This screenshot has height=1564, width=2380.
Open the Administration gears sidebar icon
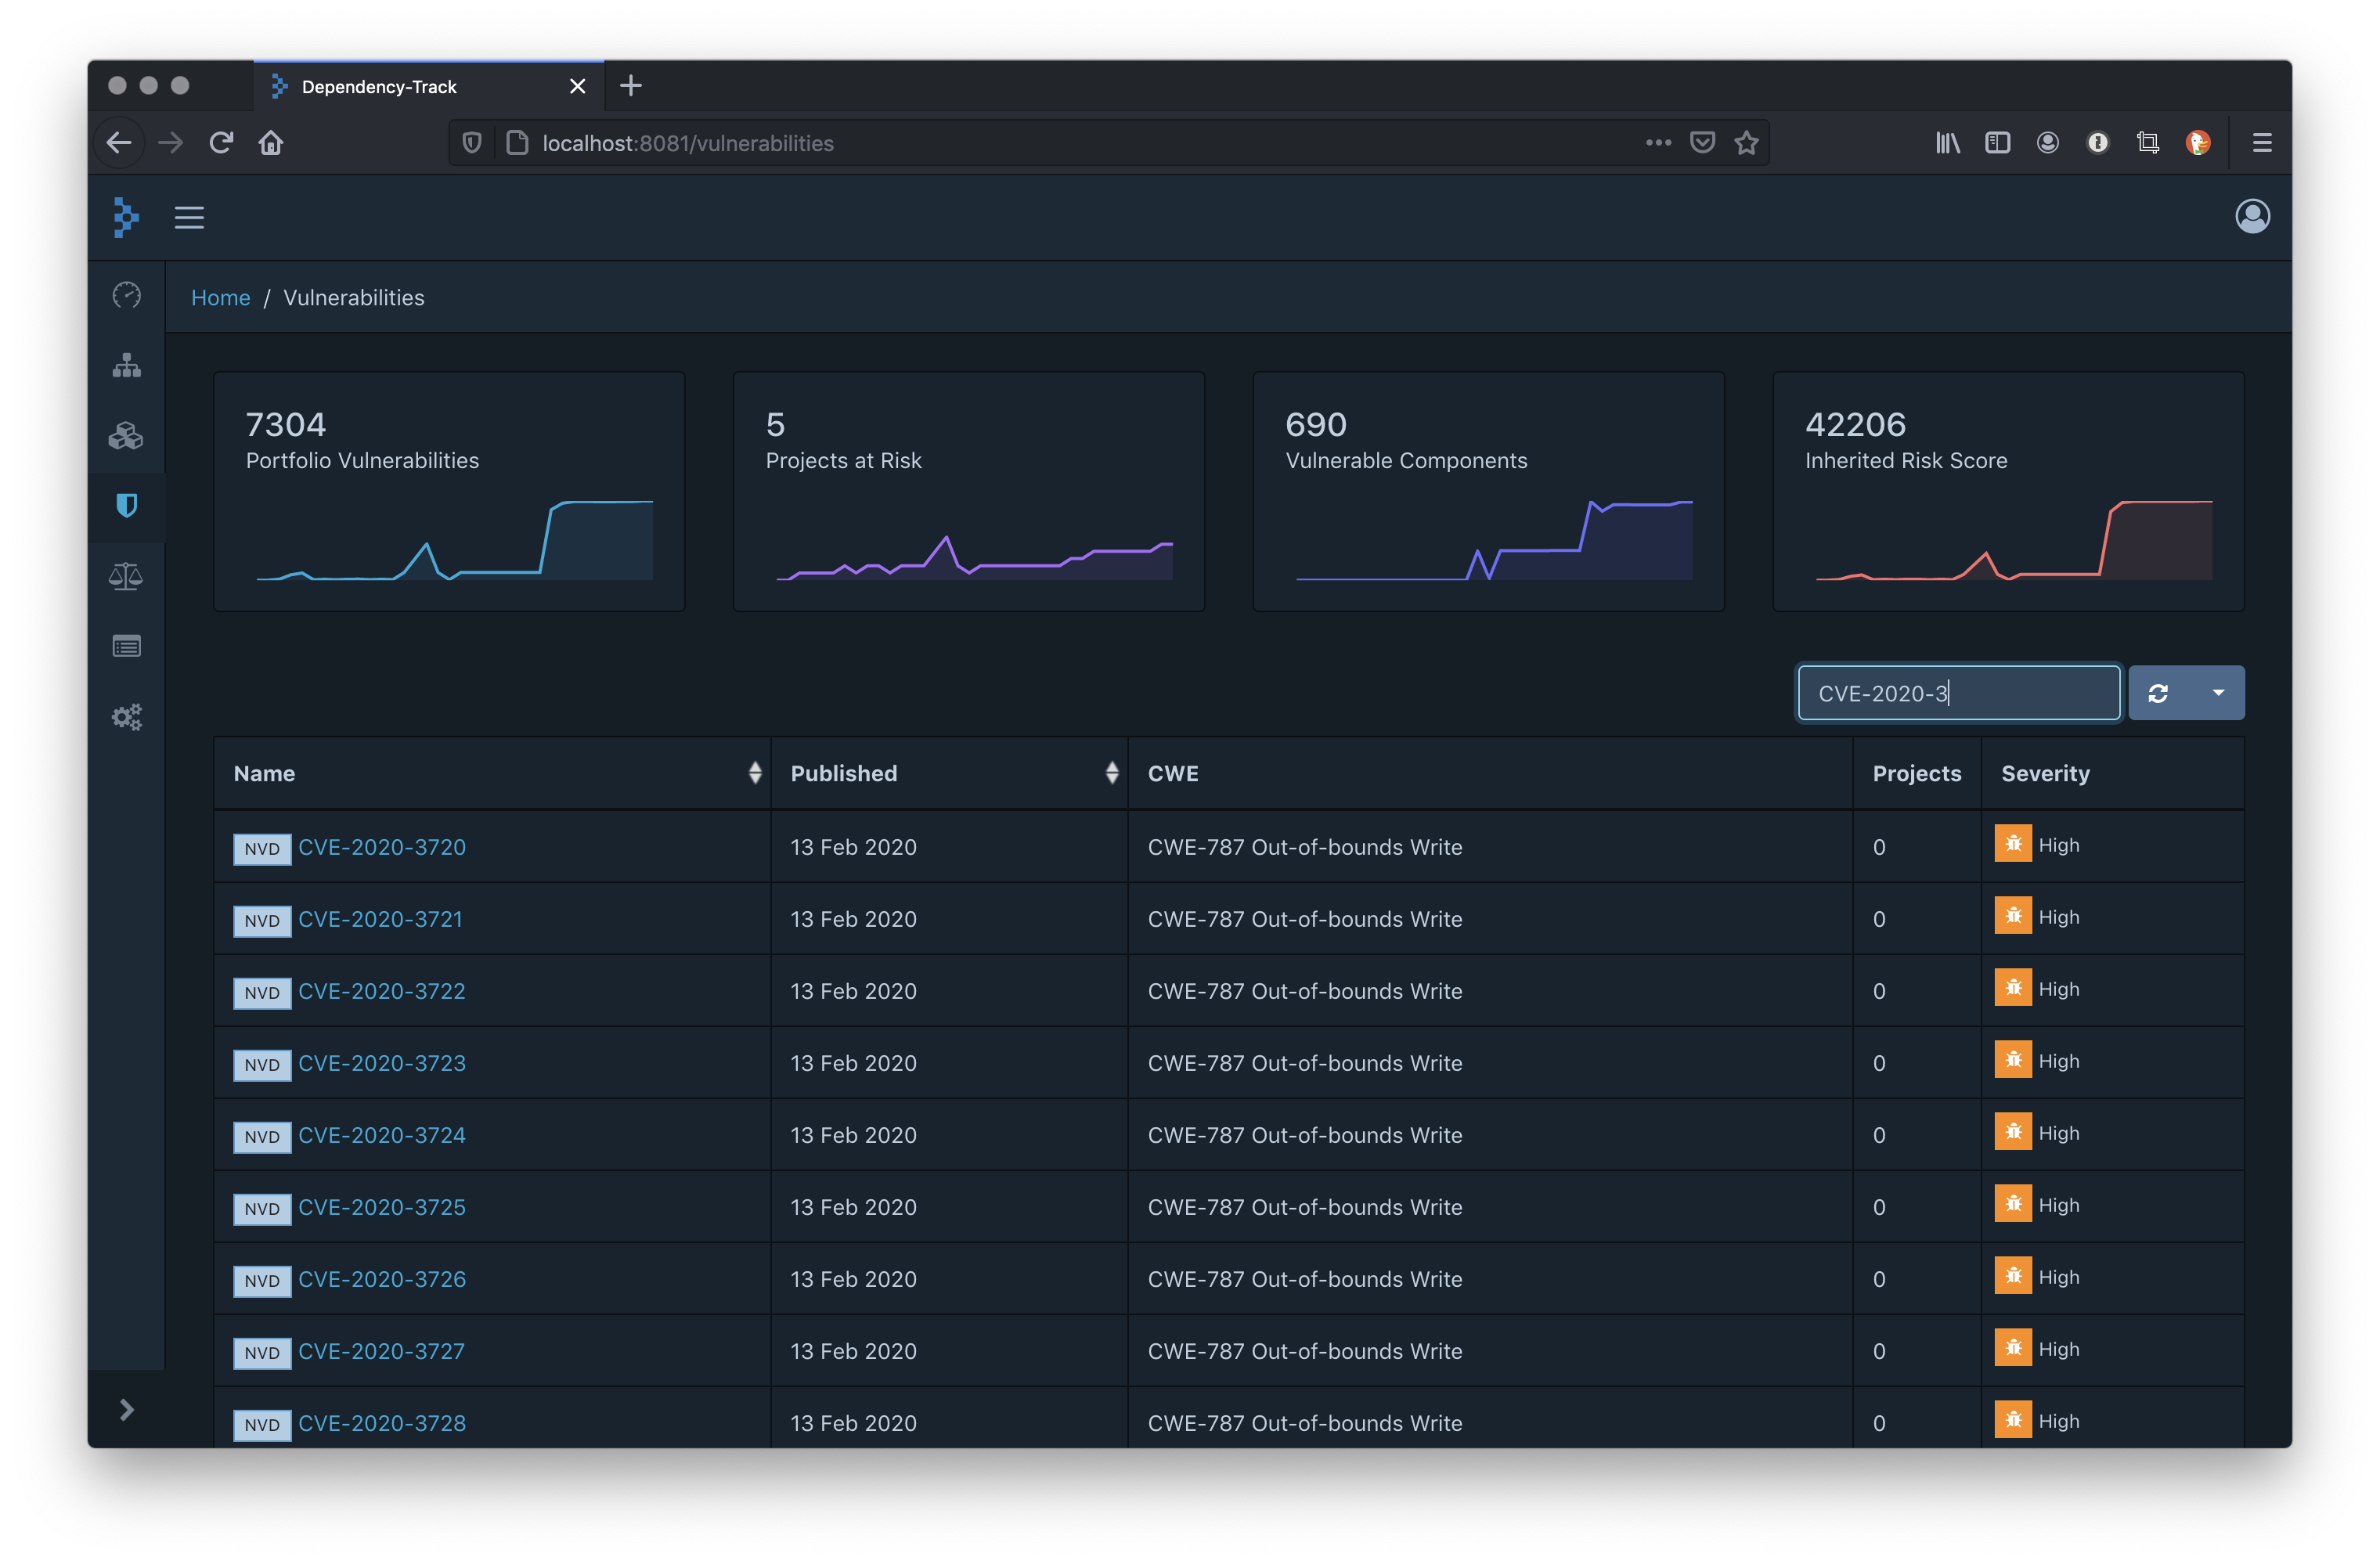pos(126,717)
